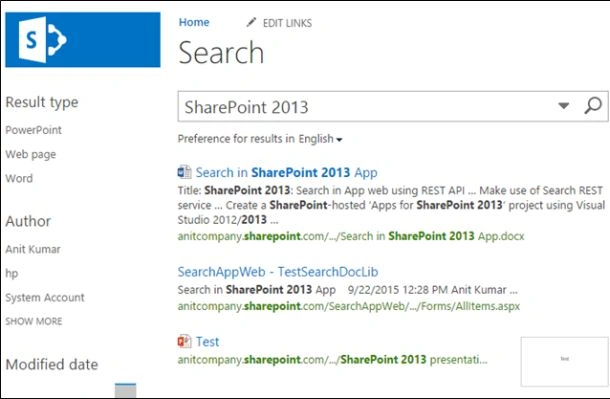This screenshot has height=399, width=610.
Task: Filter results by PowerPoint type
Action: tap(33, 130)
